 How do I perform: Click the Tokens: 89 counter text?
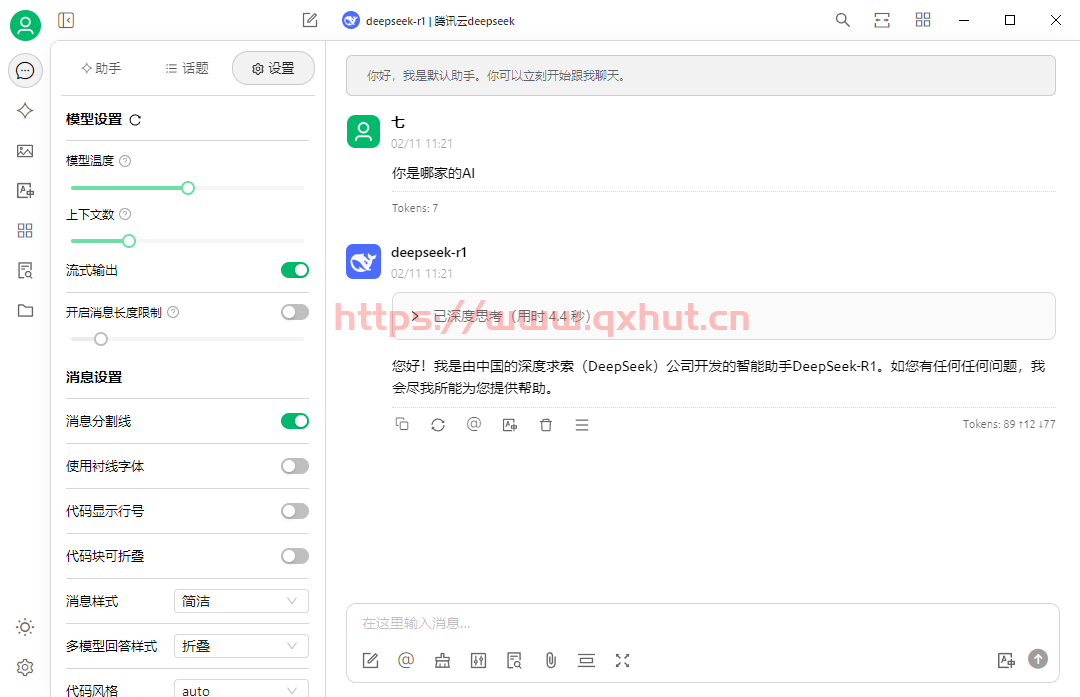click(1009, 424)
